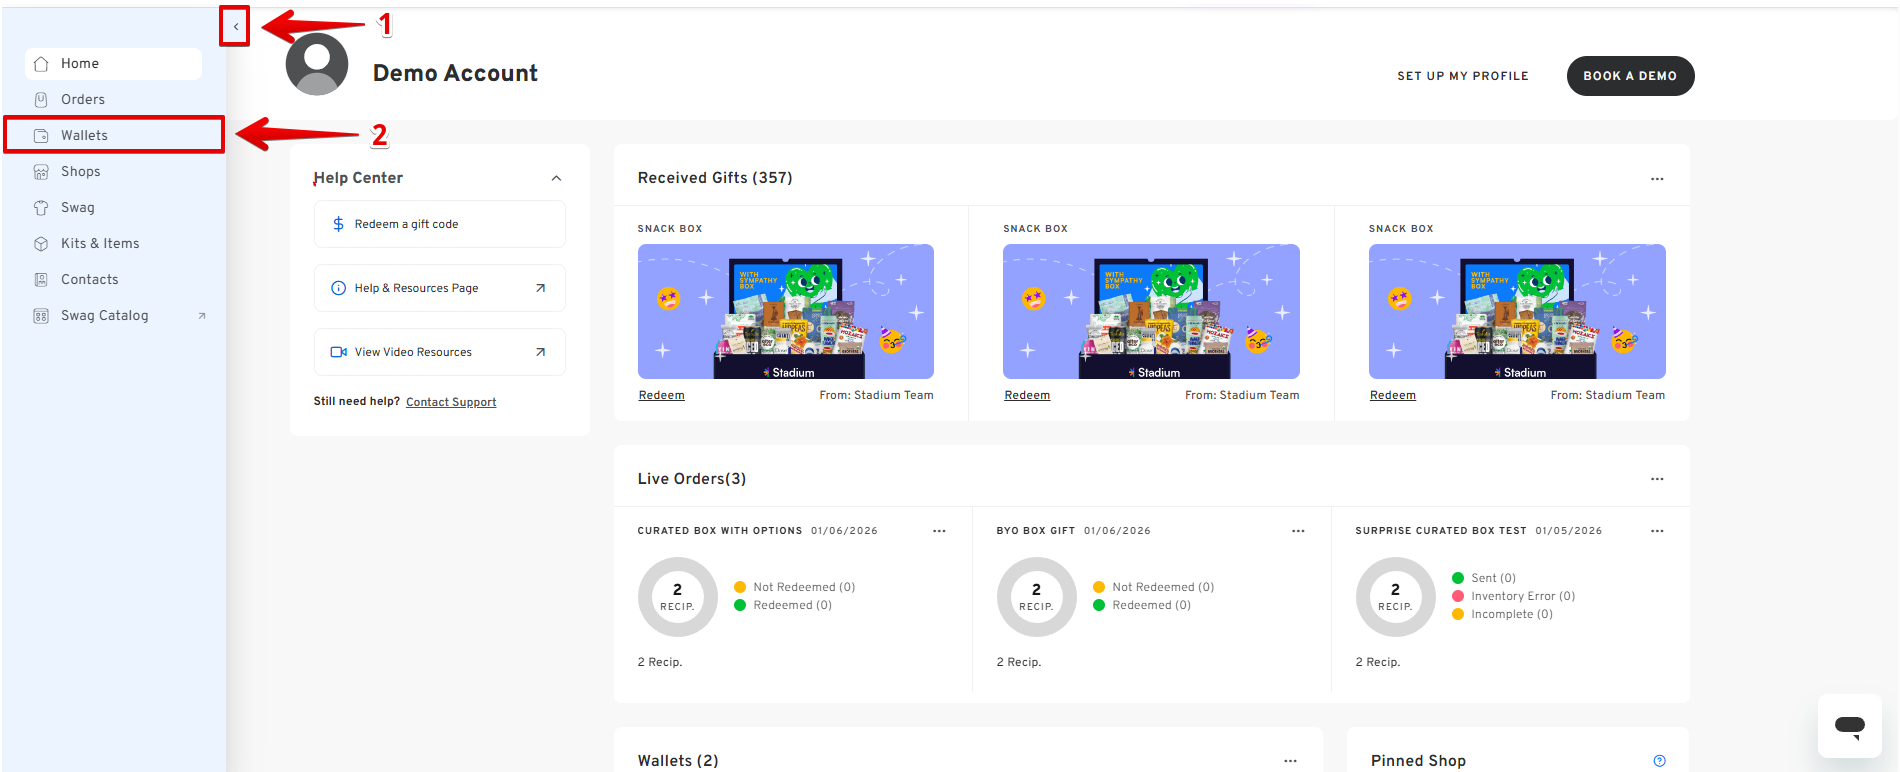Open Wallets section three-dot options menu
The width and height of the screenshot is (1900, 772).
coord(1290,761)
